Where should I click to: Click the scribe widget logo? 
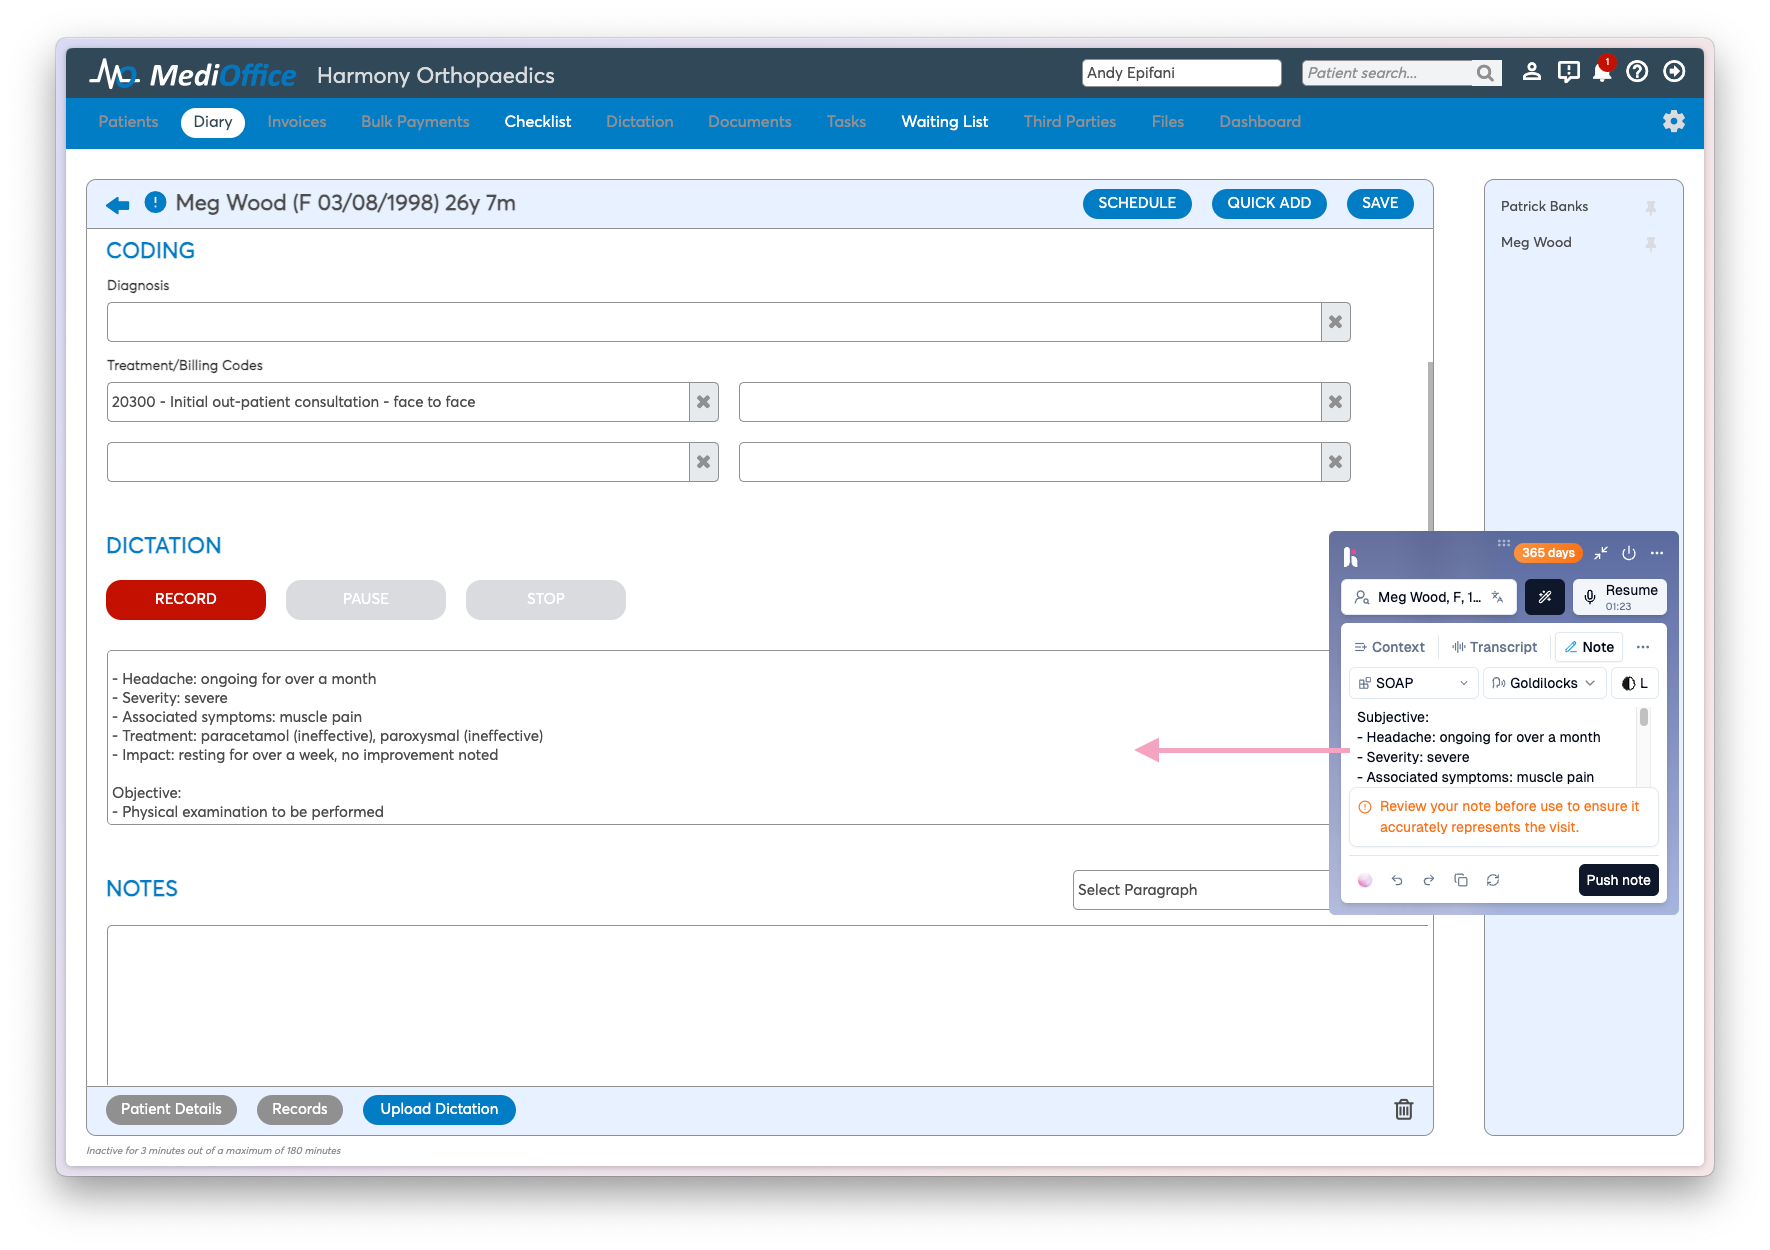click(x=1351, y=556)
